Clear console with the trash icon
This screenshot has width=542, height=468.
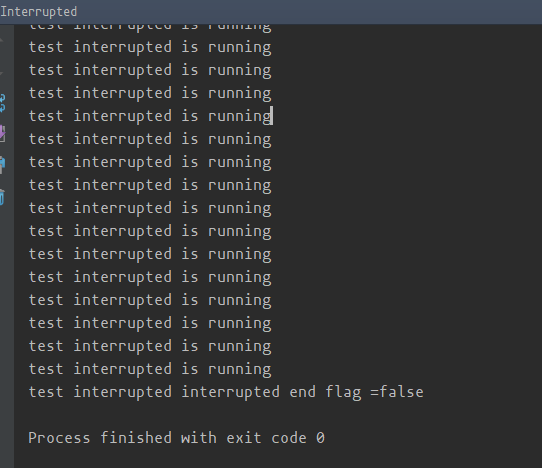[x=2, y=197]
